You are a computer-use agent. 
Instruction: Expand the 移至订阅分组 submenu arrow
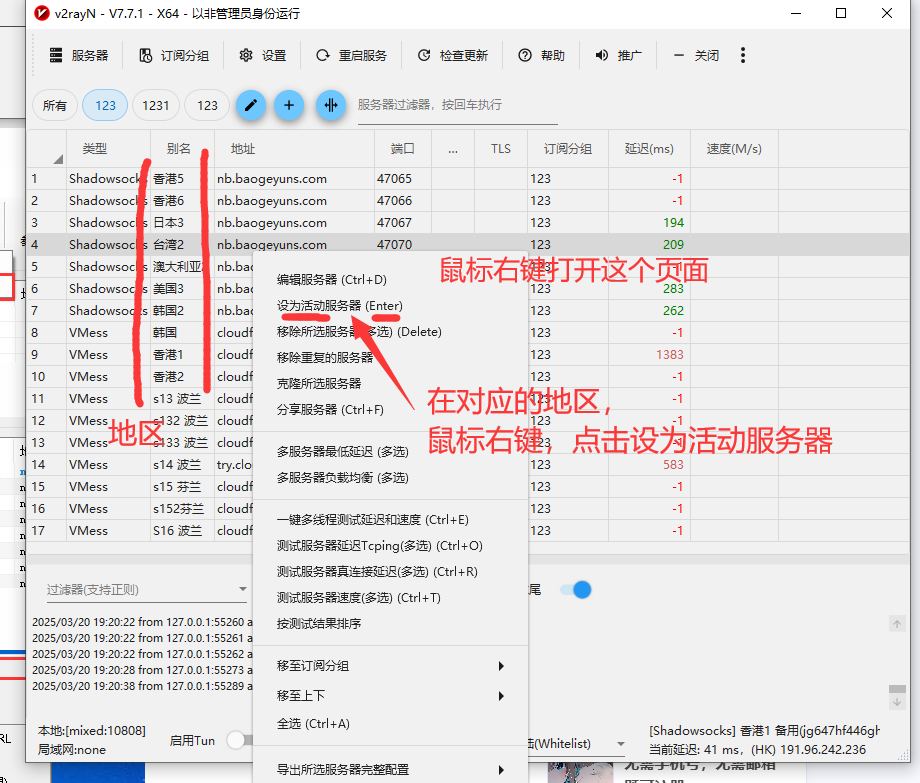coord(501,666)
